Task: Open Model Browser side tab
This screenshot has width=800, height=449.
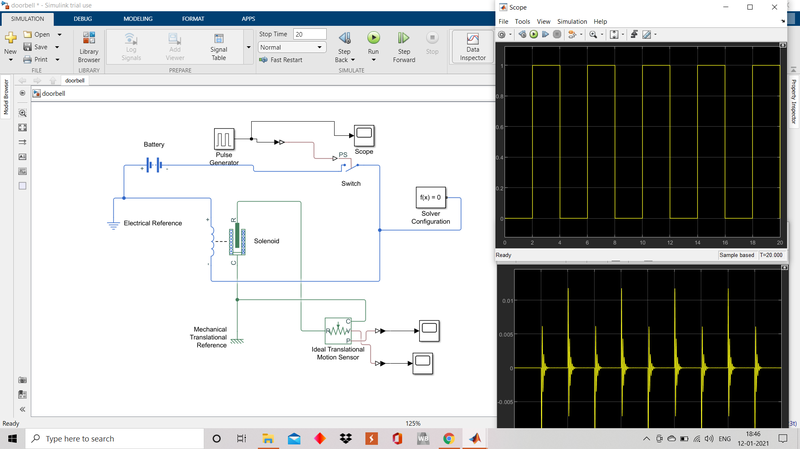Action: coord(6,97)
